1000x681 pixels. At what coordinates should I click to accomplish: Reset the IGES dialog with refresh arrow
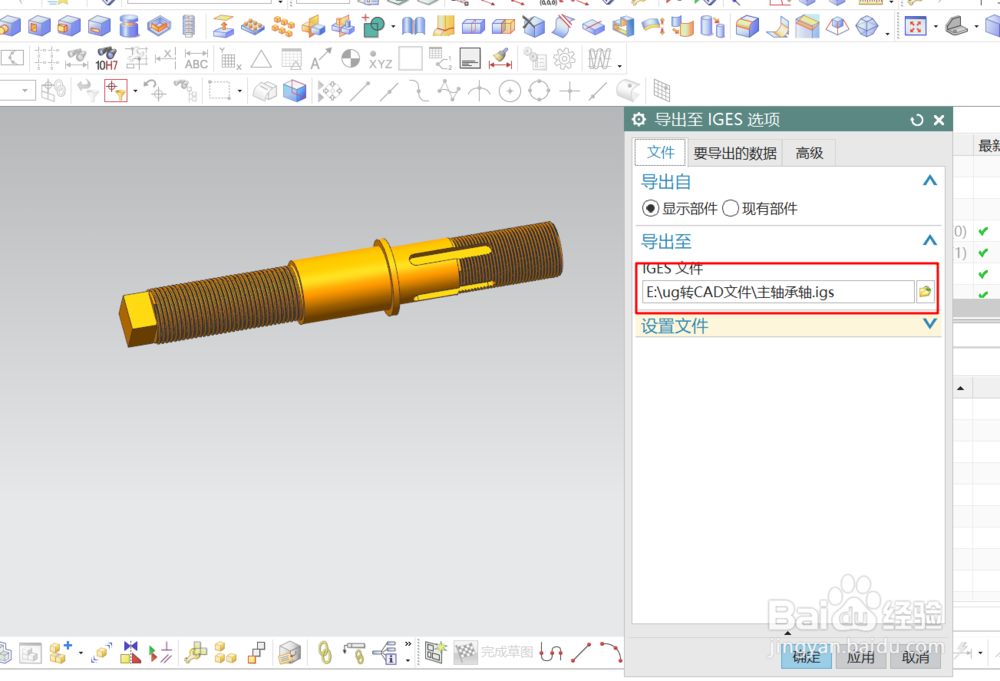(916, 120)
